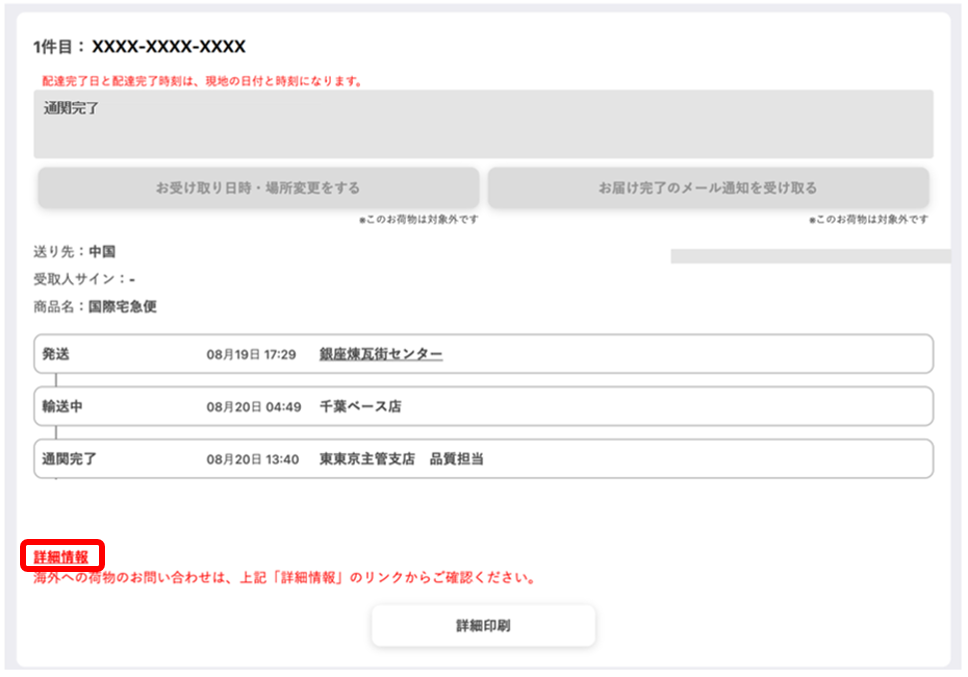Click the tracking number XXXX-XXXX-XXXX heading

168,47
